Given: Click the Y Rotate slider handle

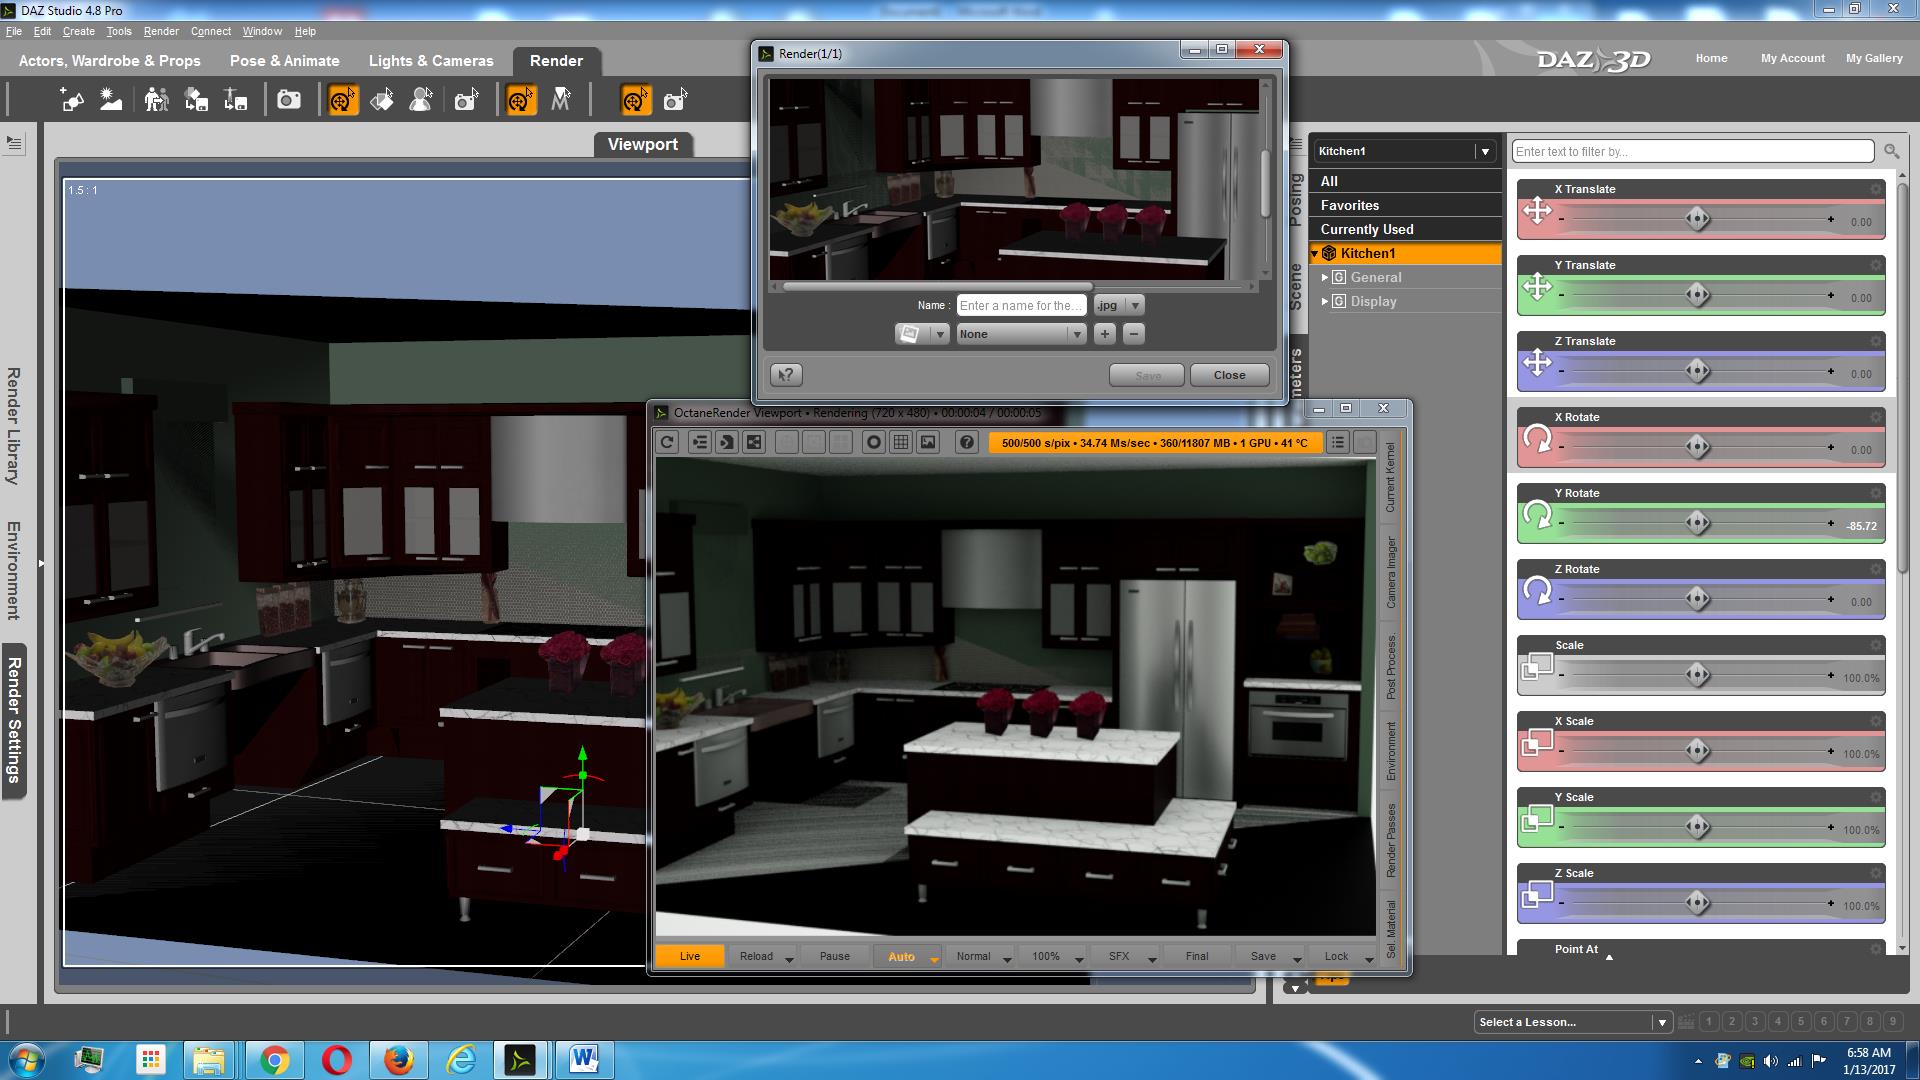Looking at the screenshot, I should (x=1697, y=523).
